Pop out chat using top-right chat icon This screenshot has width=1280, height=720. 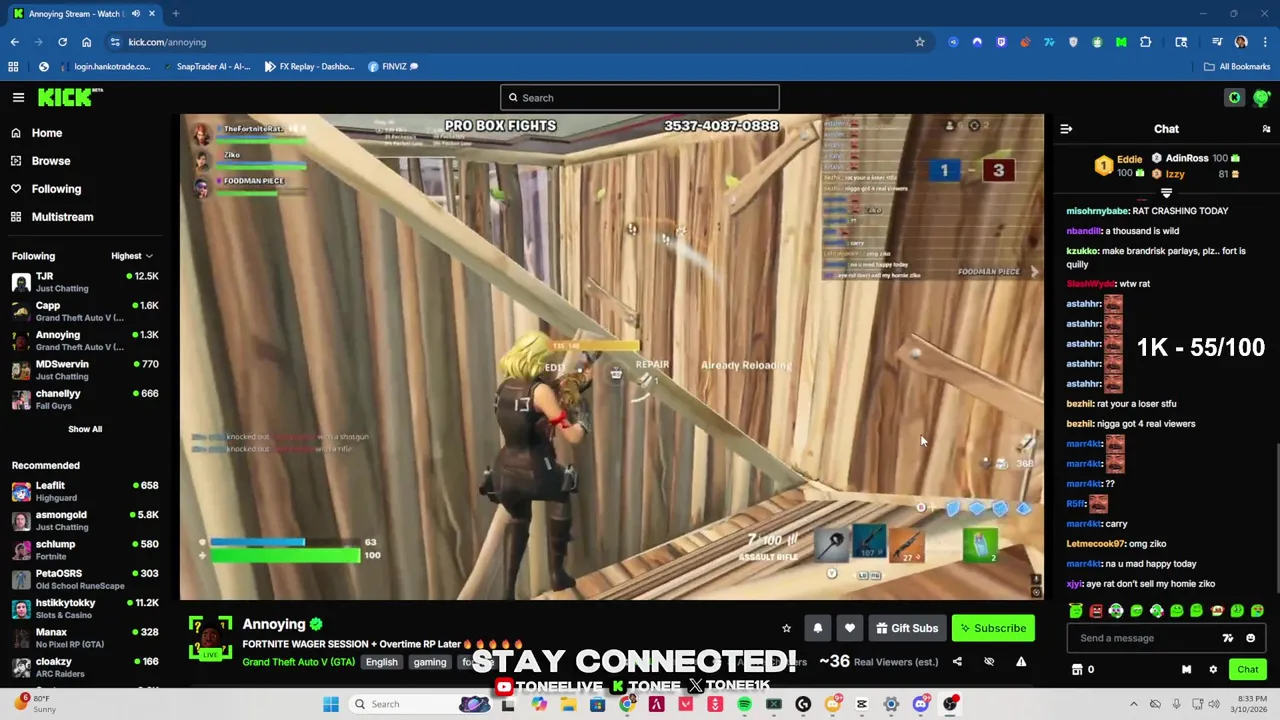[x=1266, y=129]
